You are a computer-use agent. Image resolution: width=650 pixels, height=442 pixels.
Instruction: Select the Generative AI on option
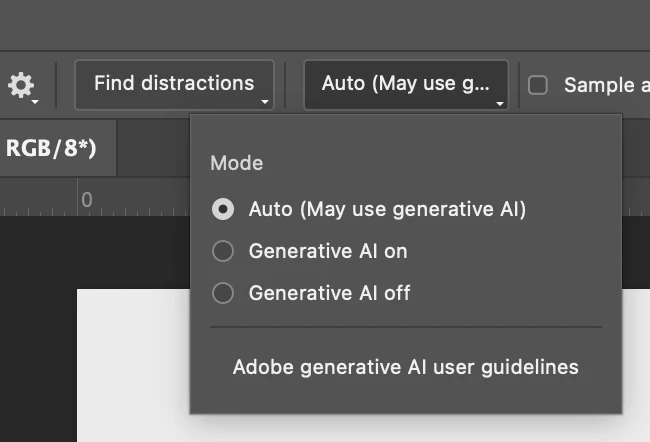point(223,251)
